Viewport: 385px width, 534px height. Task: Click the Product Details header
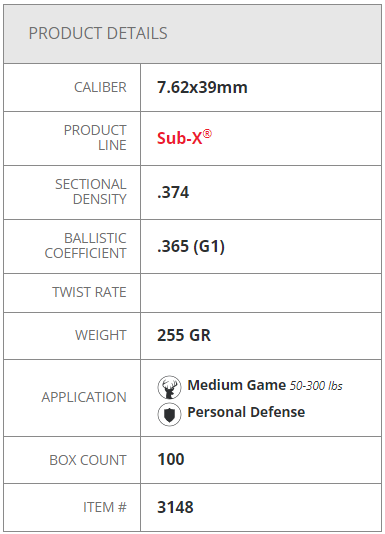pos(98,33)
